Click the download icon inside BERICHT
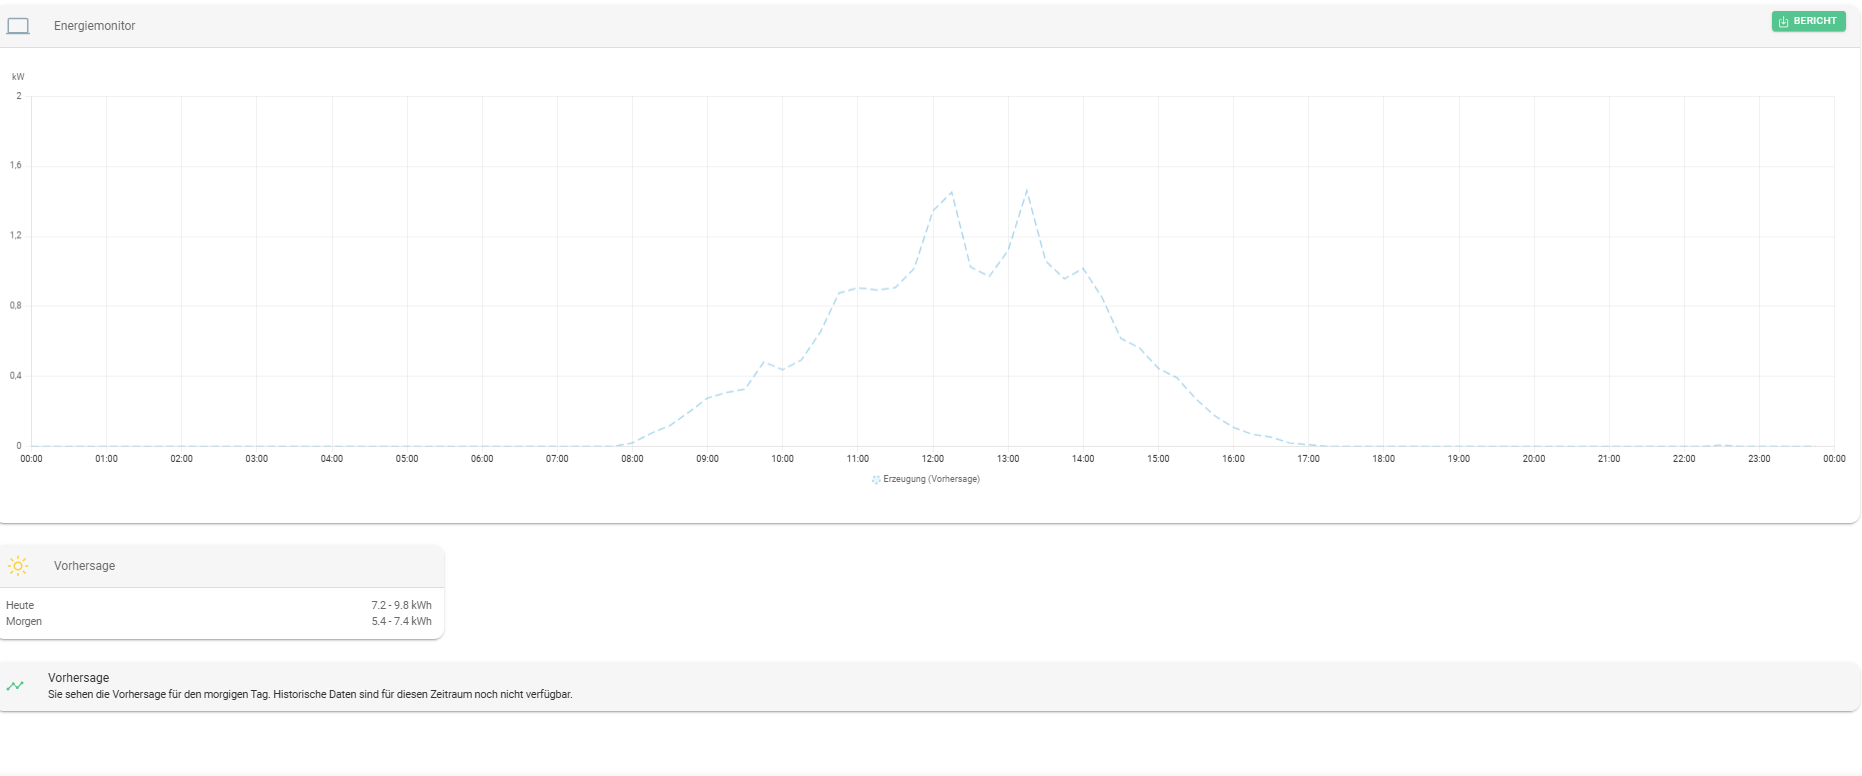Screen dimensions: 1862x776 pos(1783,21)
